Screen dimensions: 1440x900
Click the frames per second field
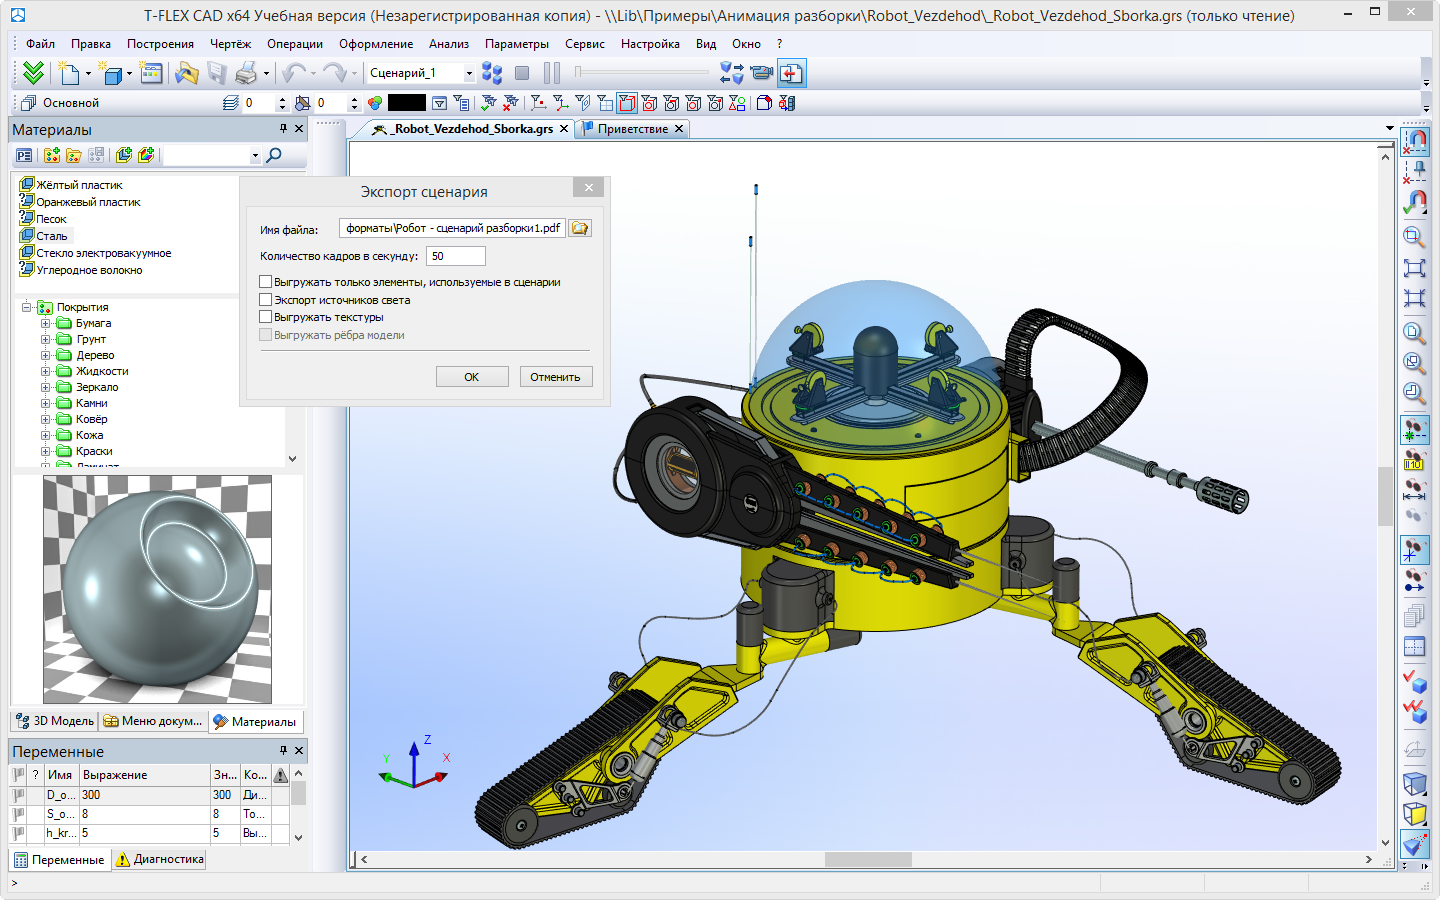(x=456, y=256)
